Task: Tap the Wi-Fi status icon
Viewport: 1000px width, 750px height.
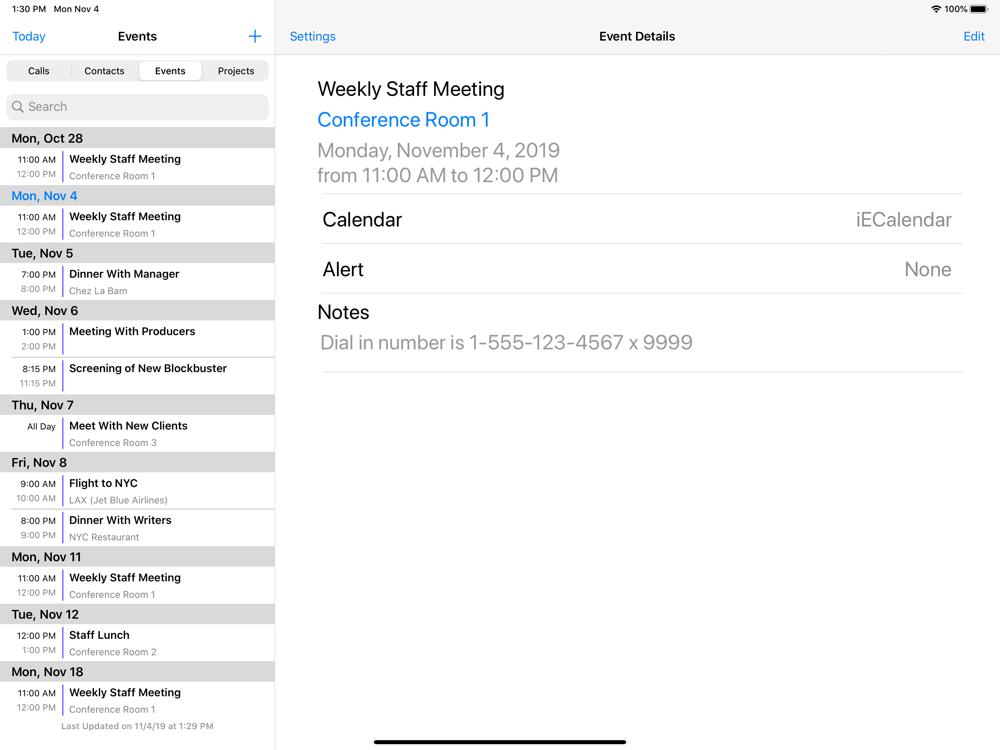Action: coord(935,9)
